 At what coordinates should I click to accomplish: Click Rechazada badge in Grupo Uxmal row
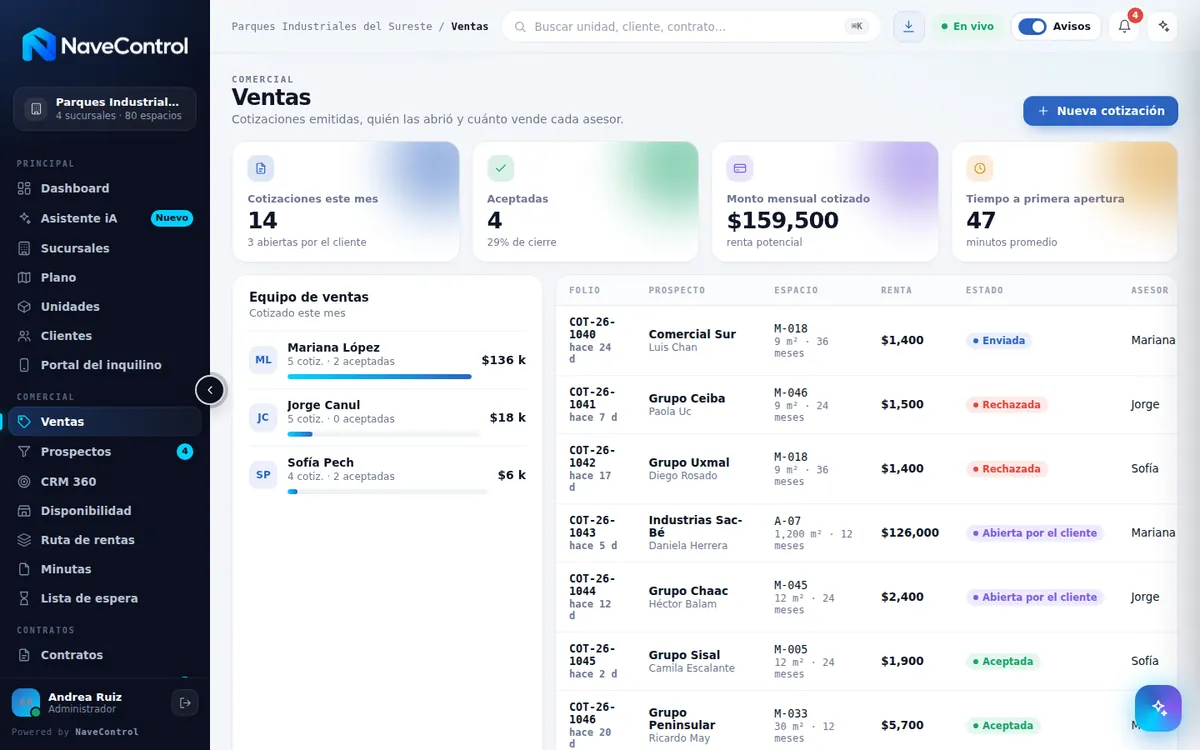pos(1007,469)
